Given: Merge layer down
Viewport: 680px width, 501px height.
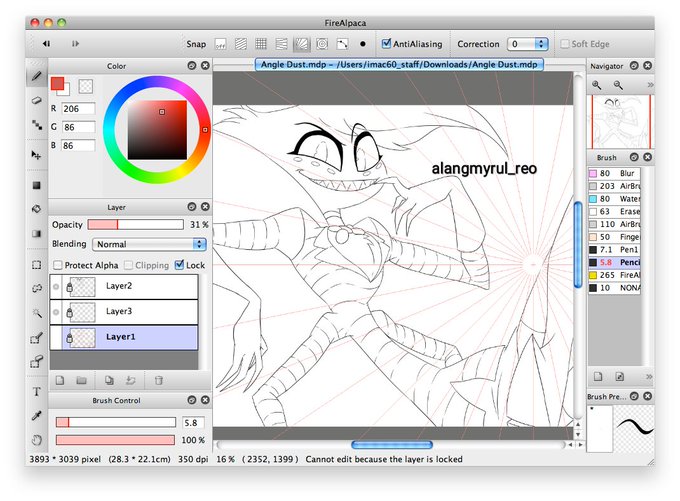Looking at the screenshot, I should (x=131, y=380).
